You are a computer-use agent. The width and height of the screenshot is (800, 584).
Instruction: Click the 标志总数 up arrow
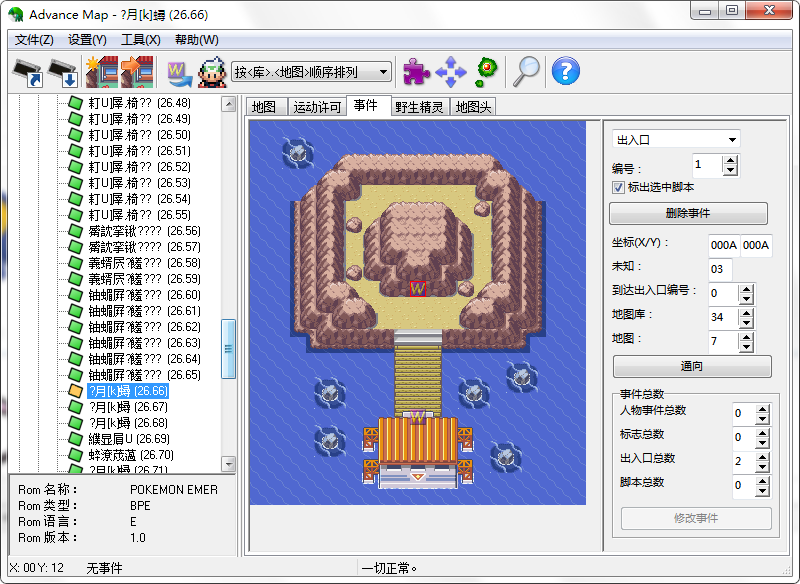click(762, 433)
